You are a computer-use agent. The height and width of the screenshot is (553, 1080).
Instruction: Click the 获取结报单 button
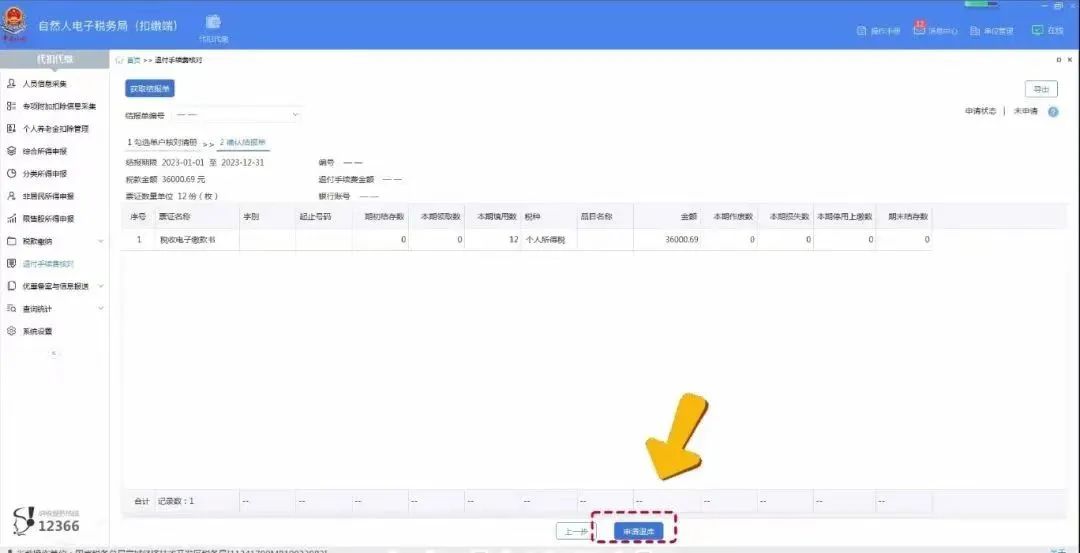[149, 89]
